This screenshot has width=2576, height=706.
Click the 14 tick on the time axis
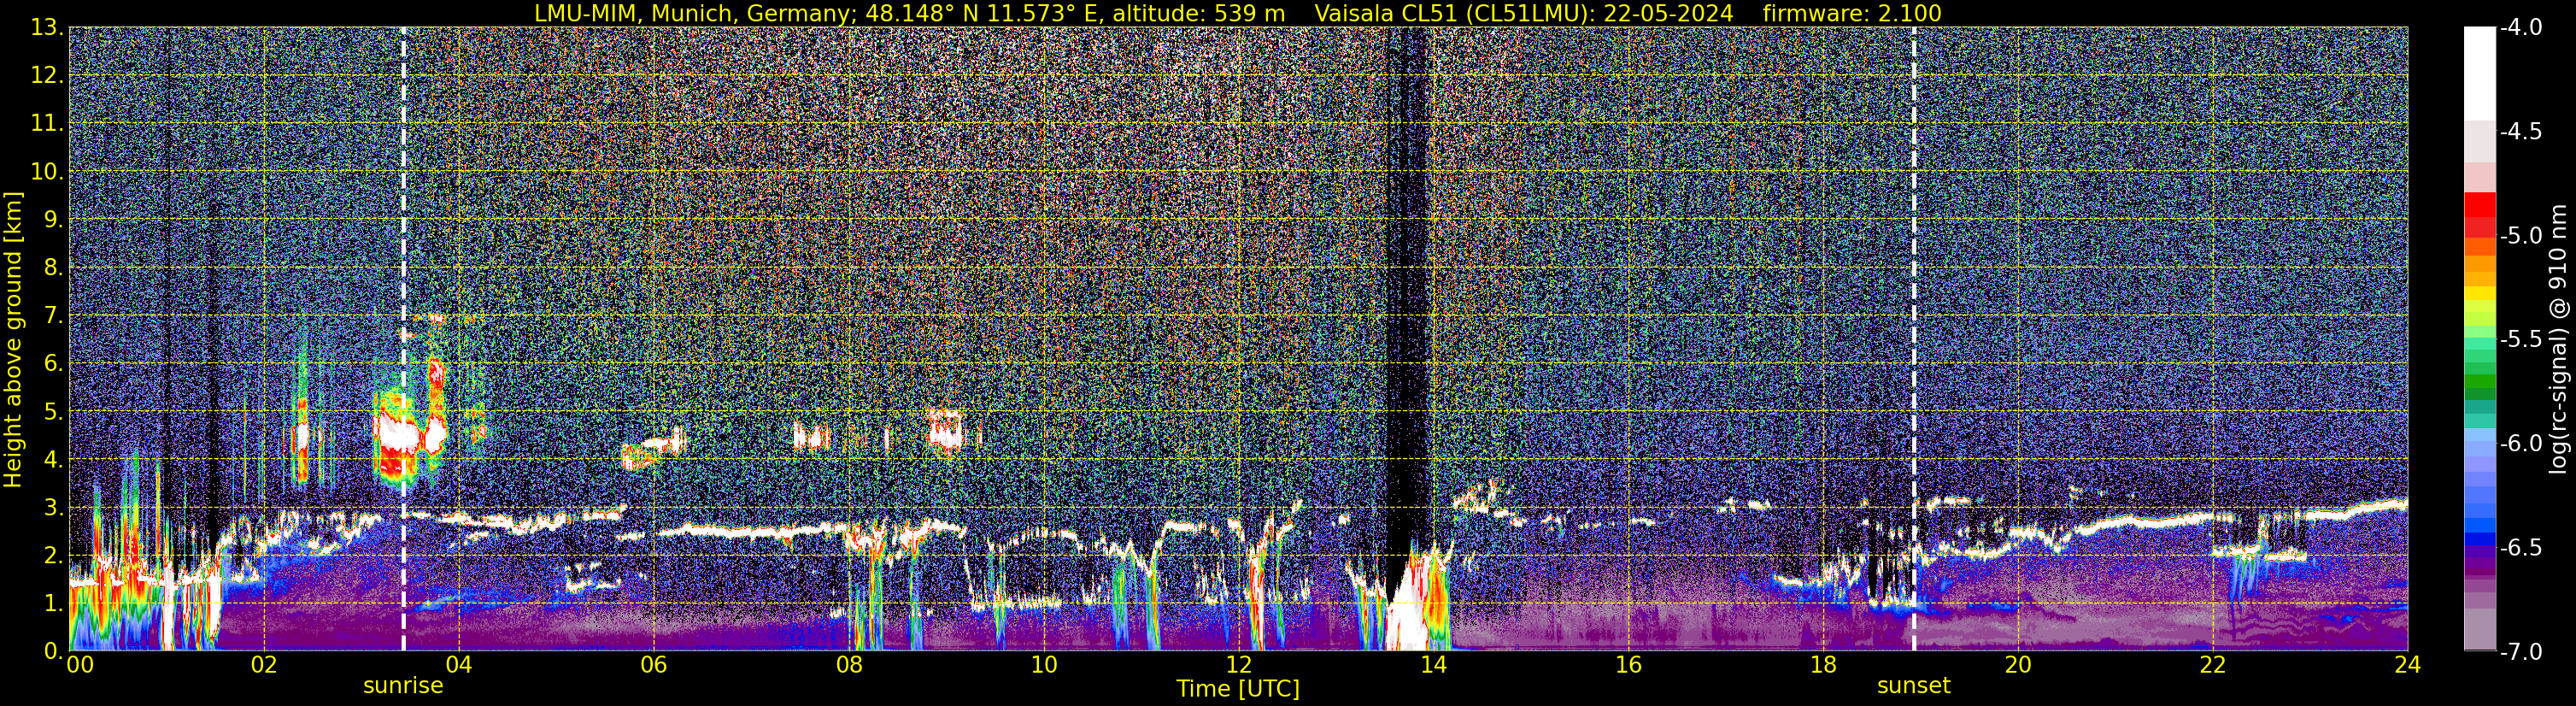click(x=1434, y=665)
